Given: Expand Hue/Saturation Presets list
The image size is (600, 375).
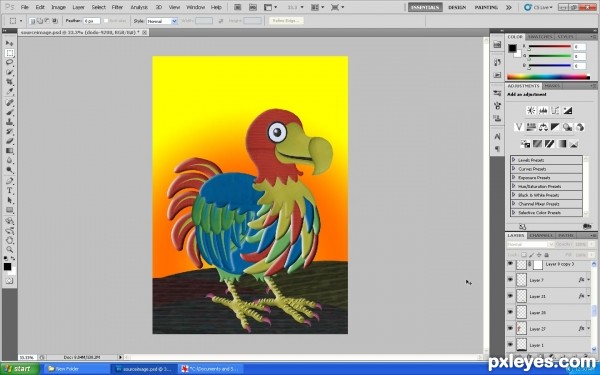Looking at the screenshot, I should click(x=514, y=186).
